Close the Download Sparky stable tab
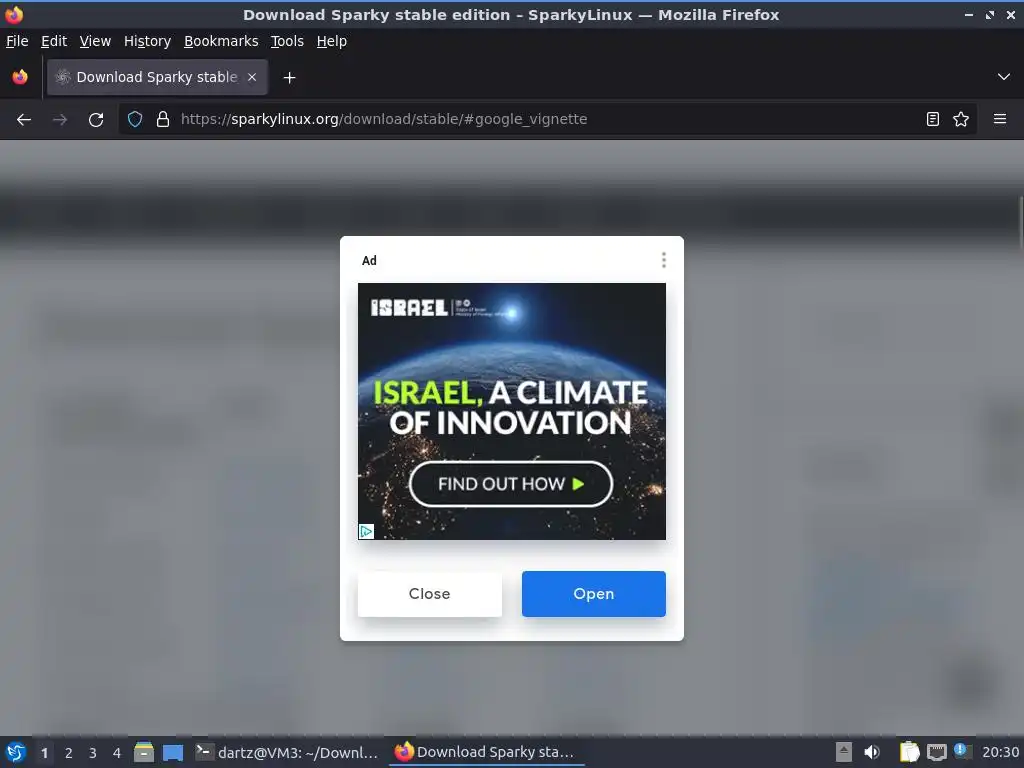 252,77
